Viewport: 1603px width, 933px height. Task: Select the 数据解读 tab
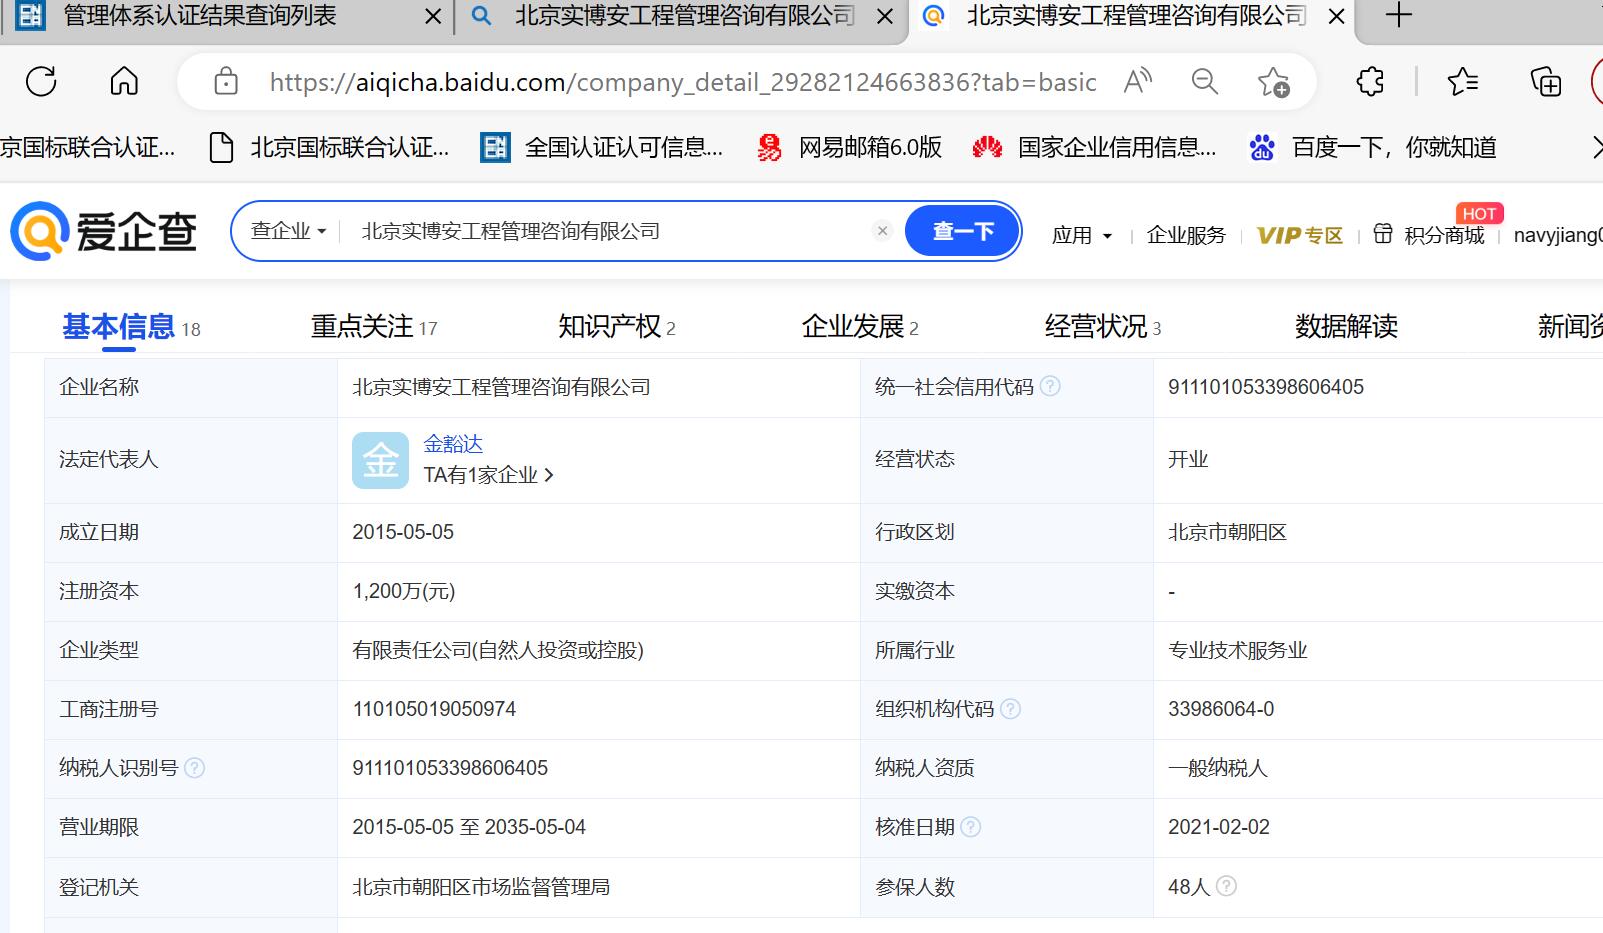coord(1346,326)
